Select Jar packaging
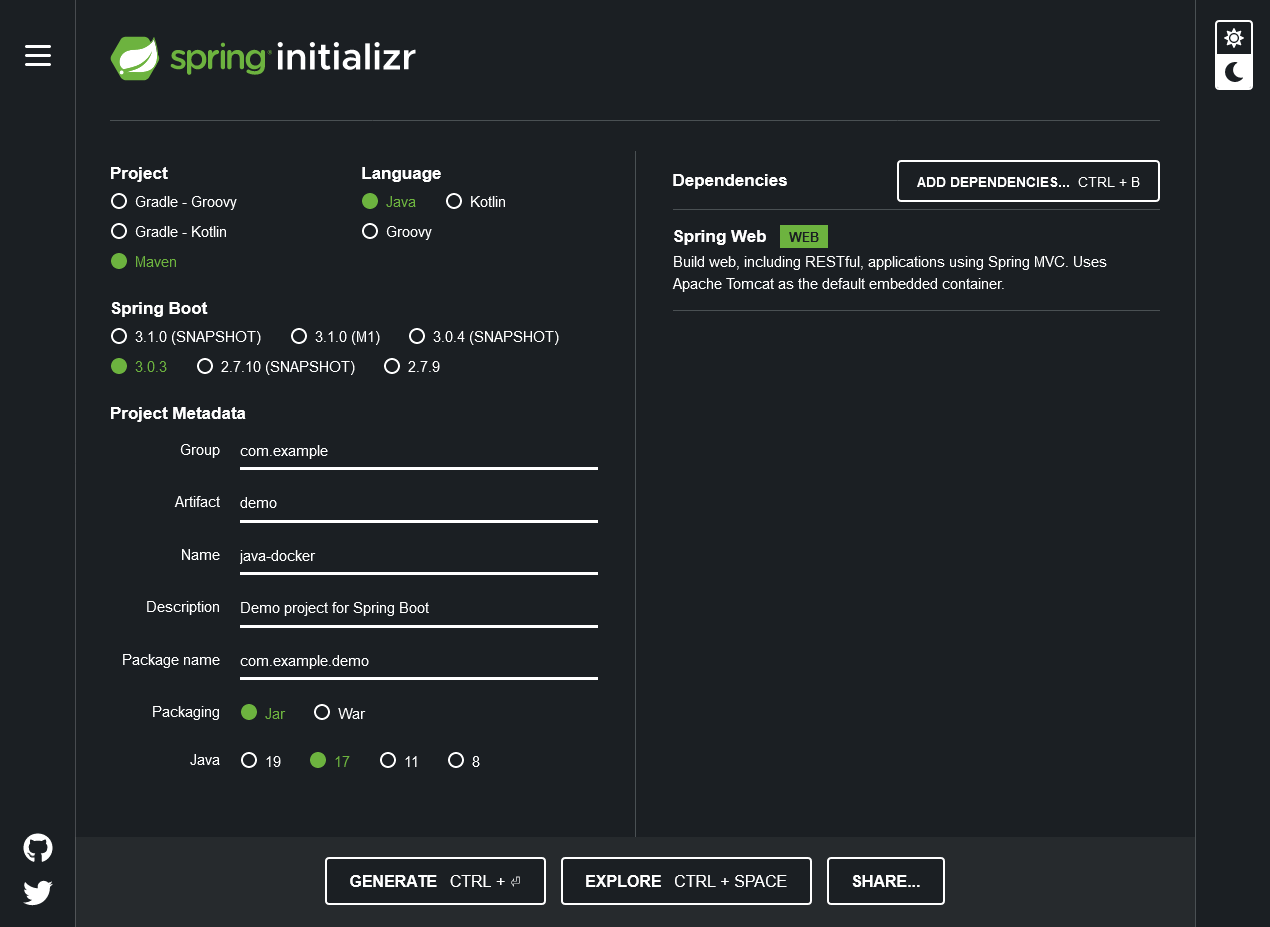The image size is (1270, 927). click(263, 713)
